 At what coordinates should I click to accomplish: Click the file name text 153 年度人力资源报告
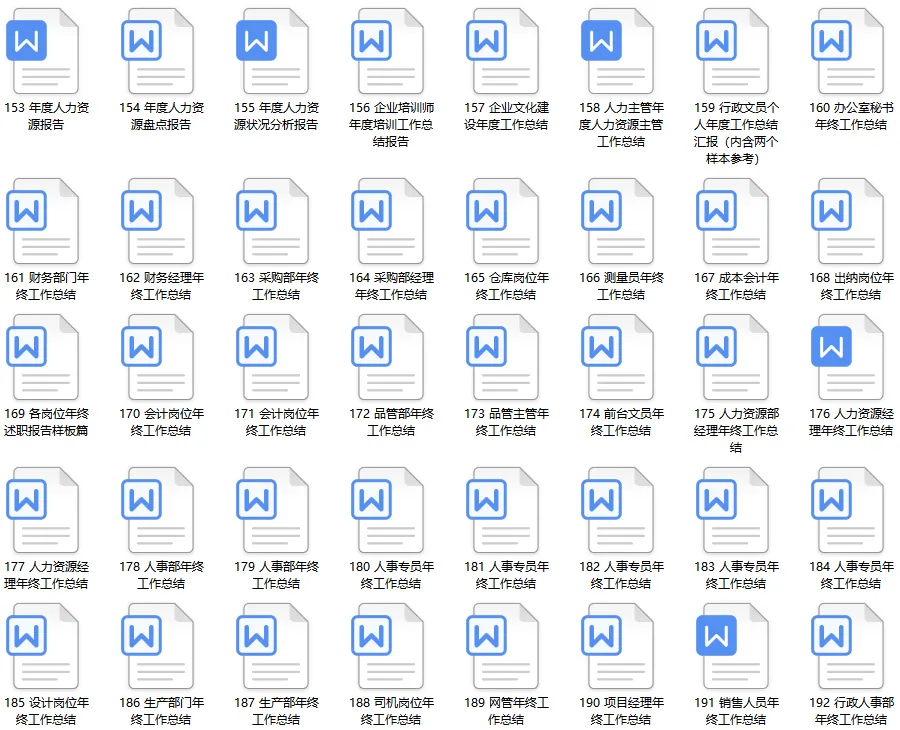point(46,116)
